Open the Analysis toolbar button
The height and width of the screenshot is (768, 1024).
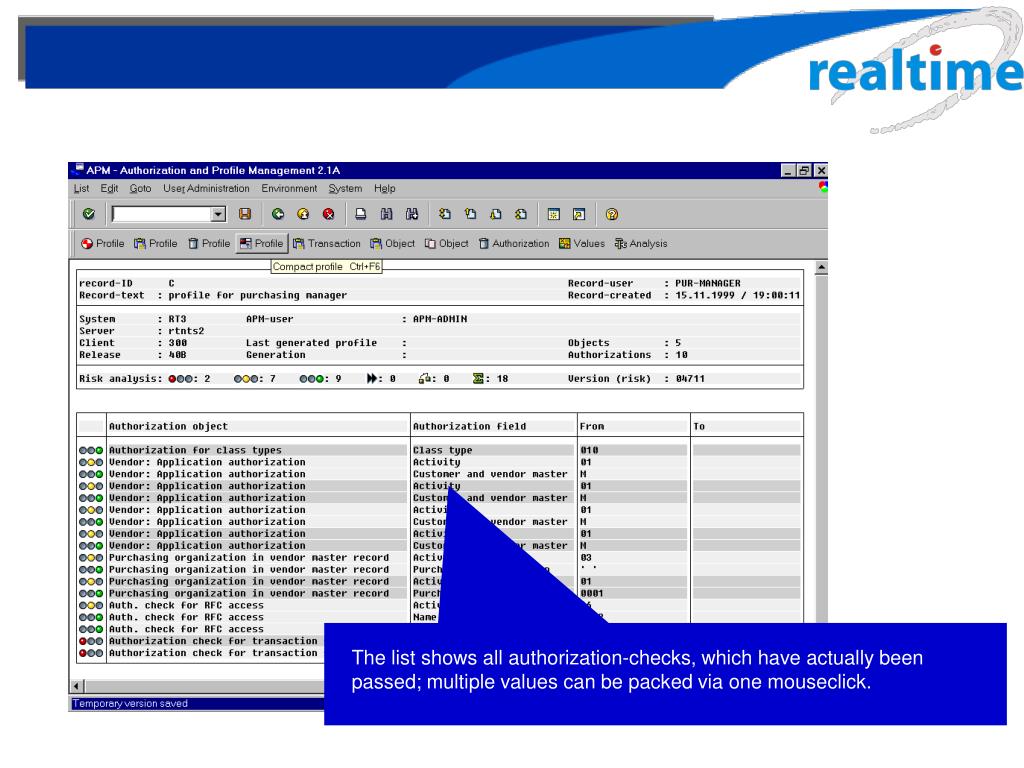pyautogui.click(x=641, y=244)
